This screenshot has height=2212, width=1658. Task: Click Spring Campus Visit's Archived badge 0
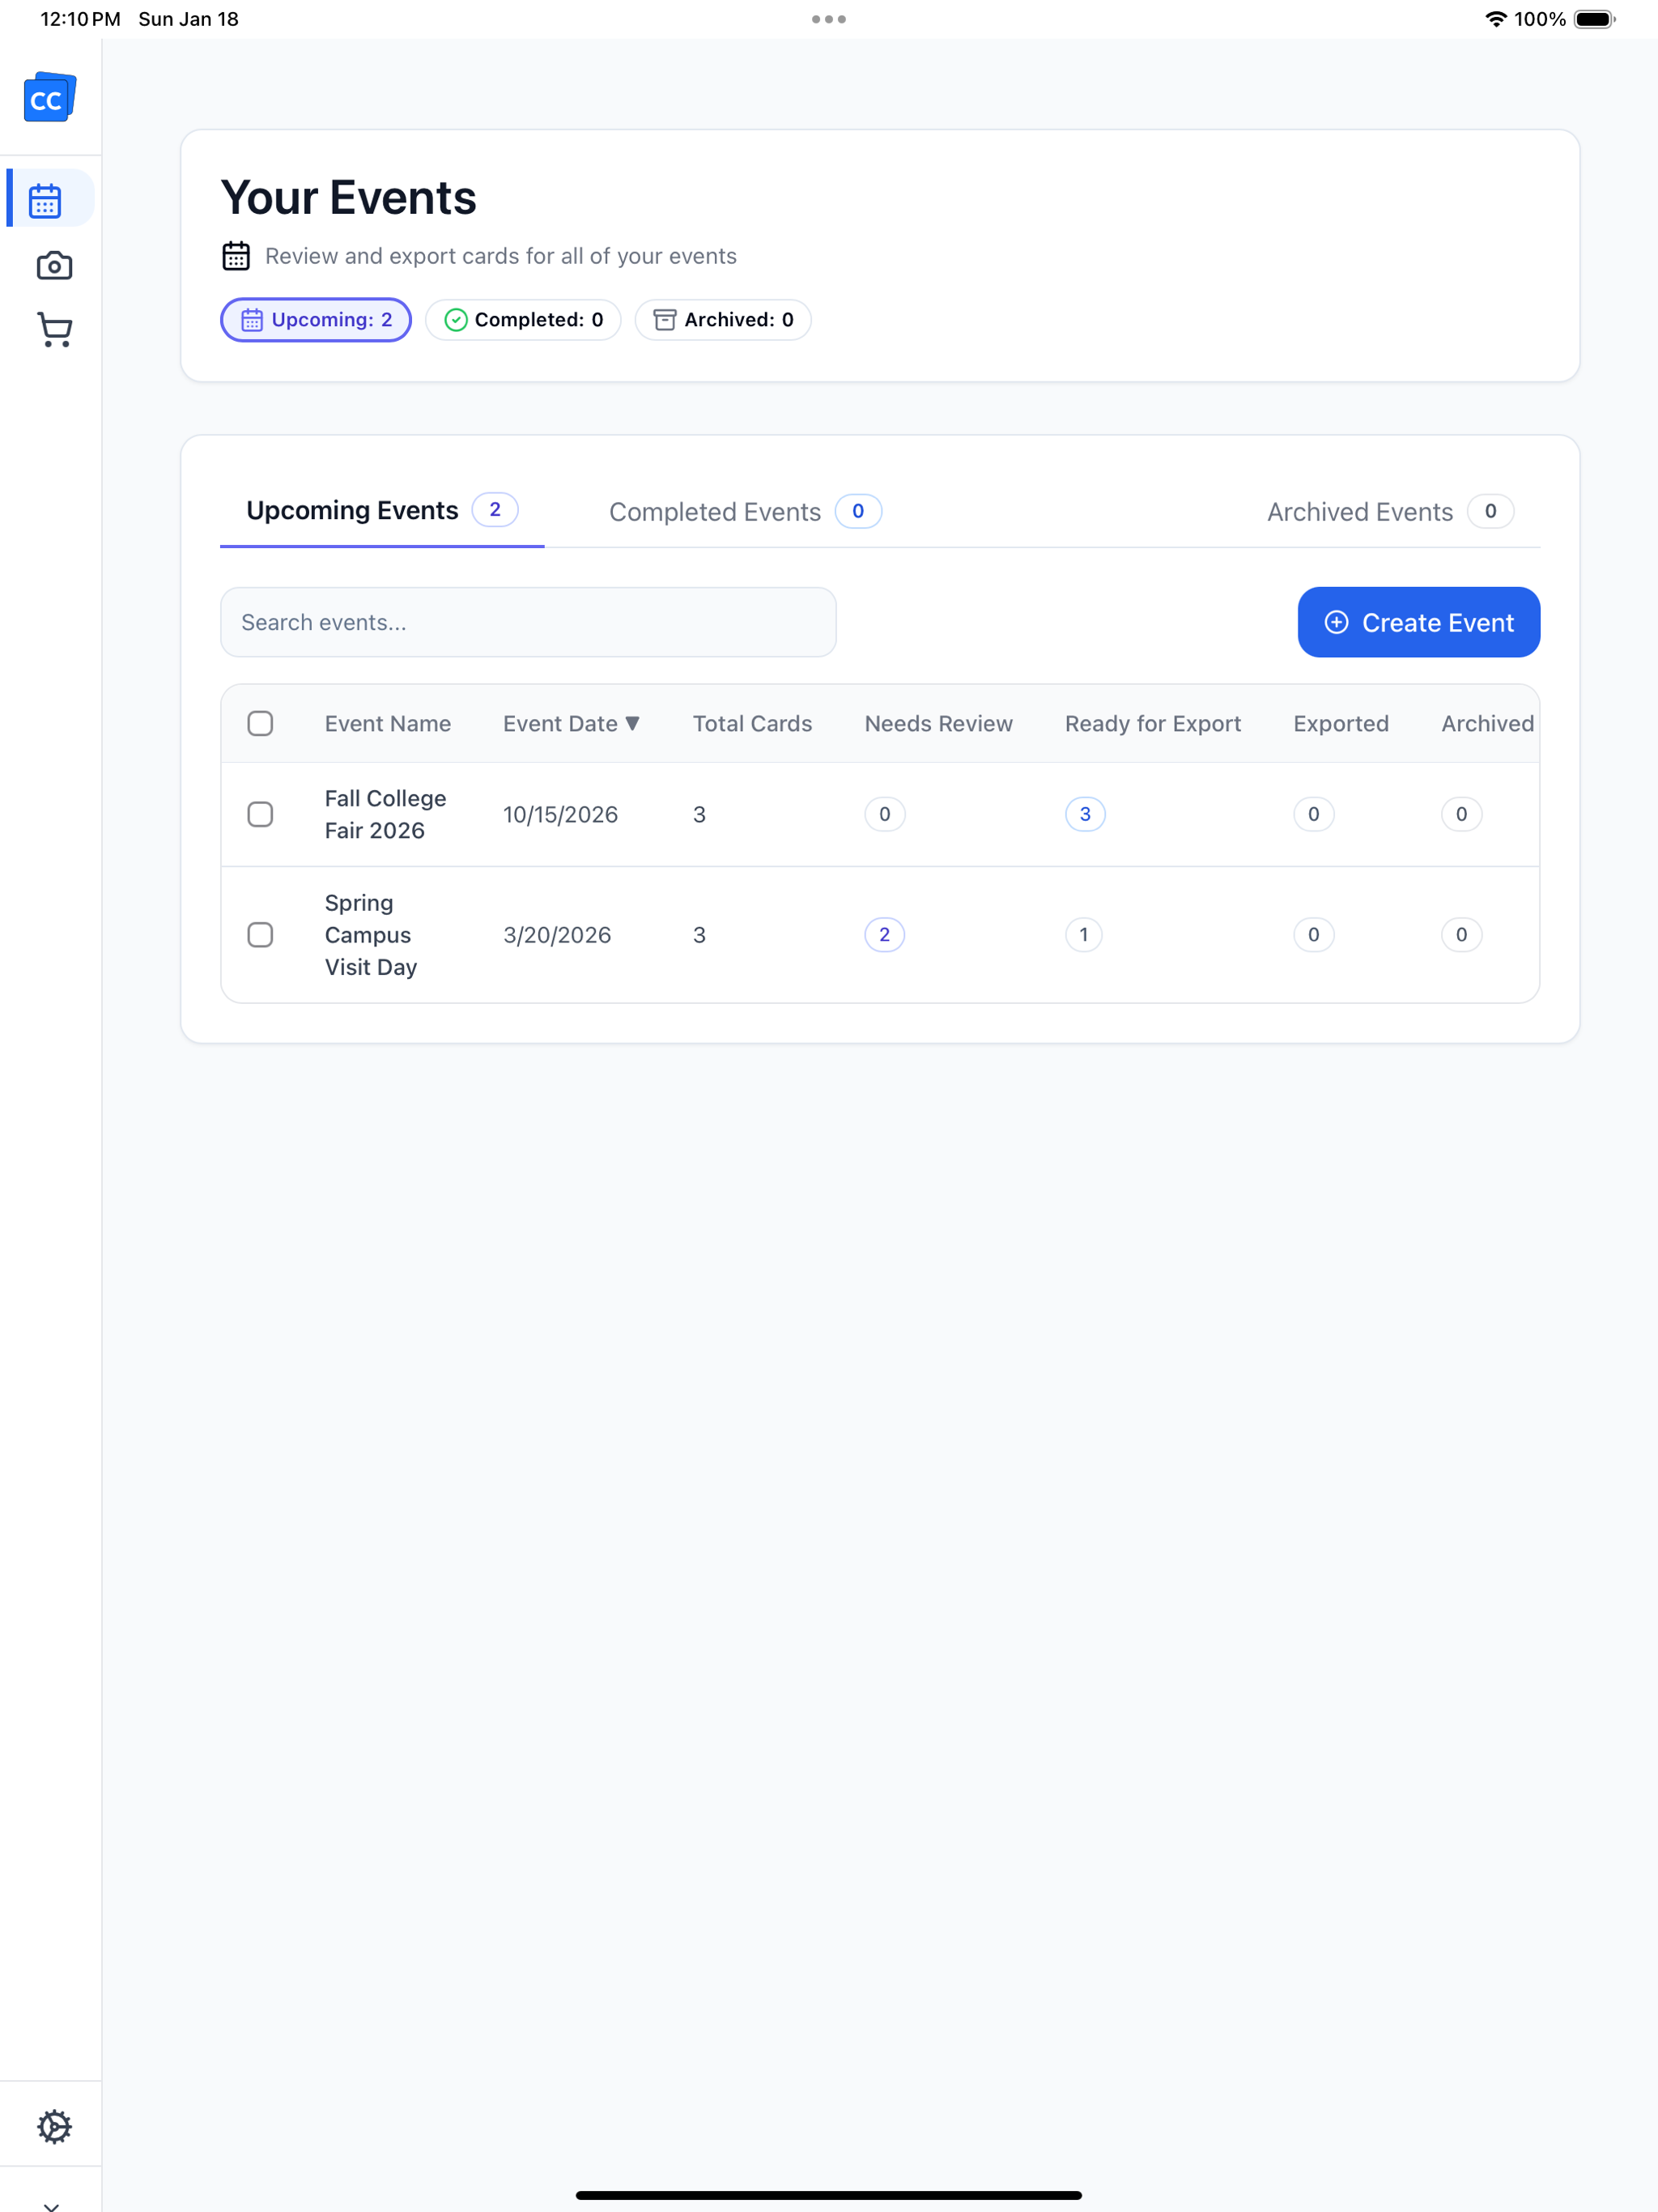click(1461, 935)
